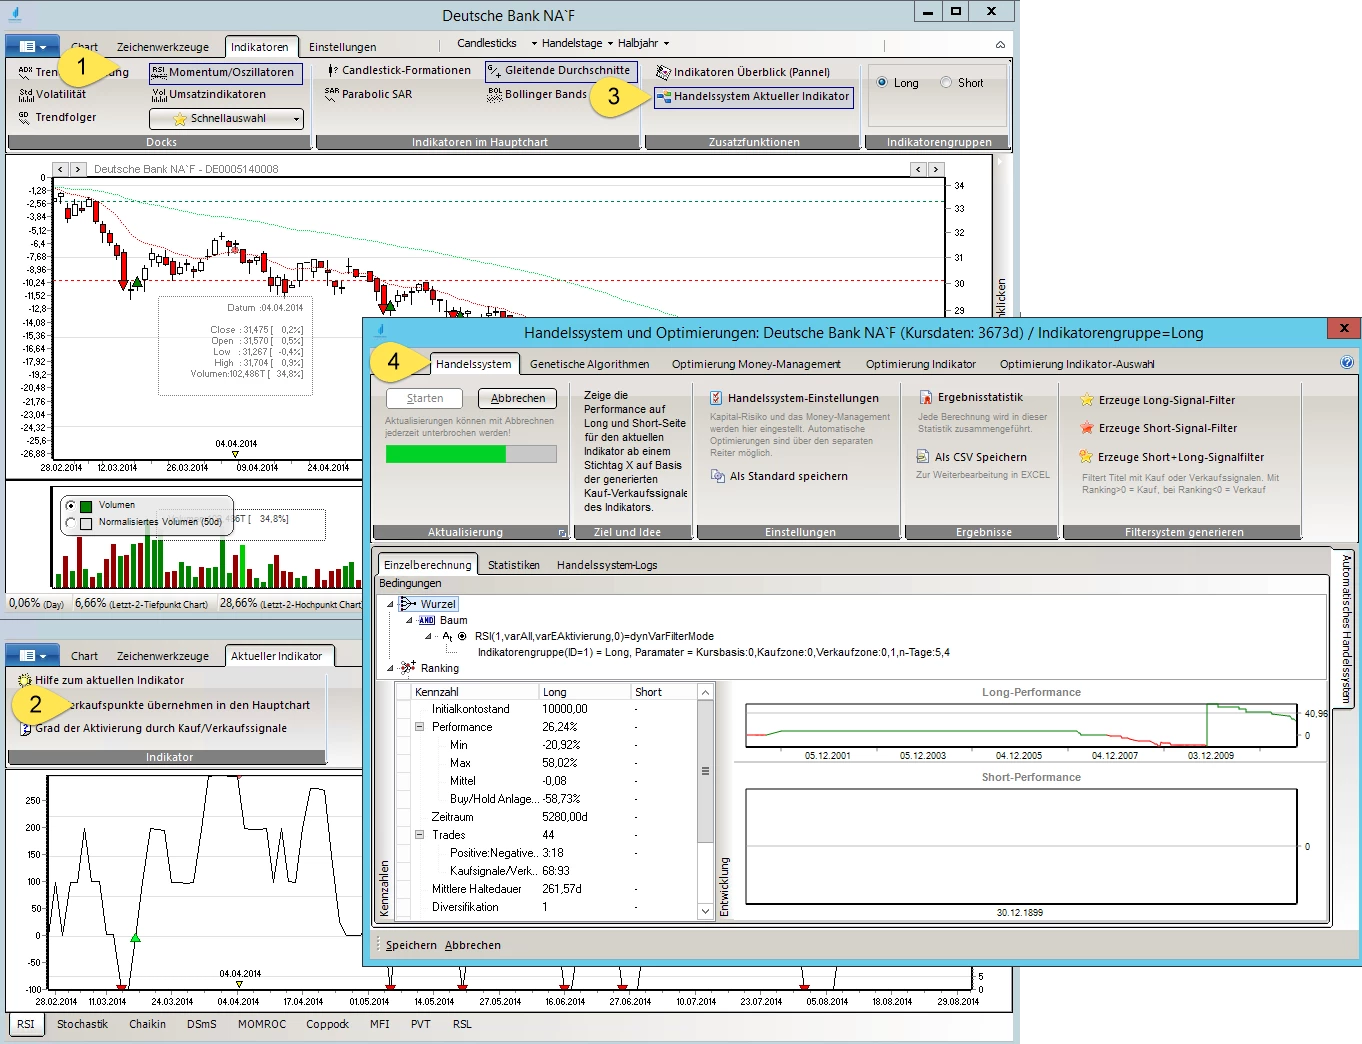Viewport: 1362px width, 1044px height.
Task: Open Optimierung Money-Management tab
Action: coord(756,364)
